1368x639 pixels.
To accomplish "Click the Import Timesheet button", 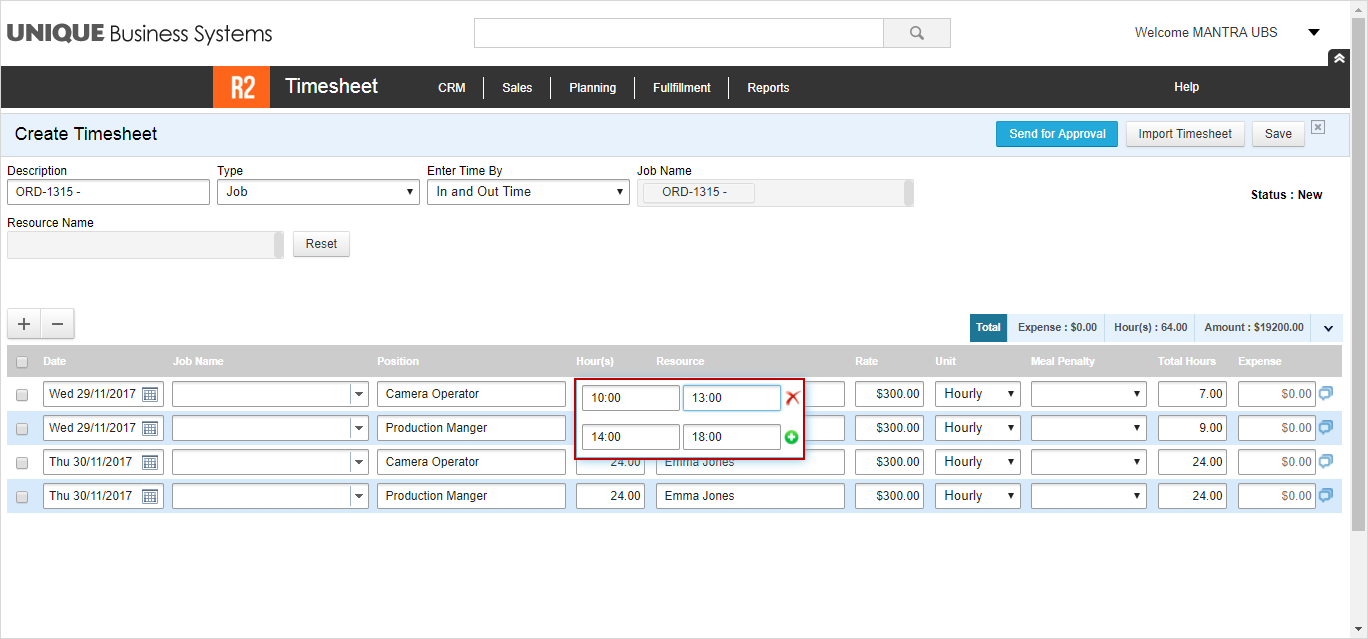I will click(1185, 134).
